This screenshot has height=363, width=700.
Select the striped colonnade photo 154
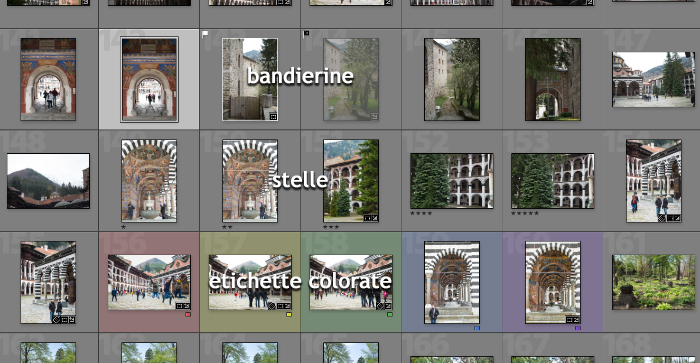[654, 181]
